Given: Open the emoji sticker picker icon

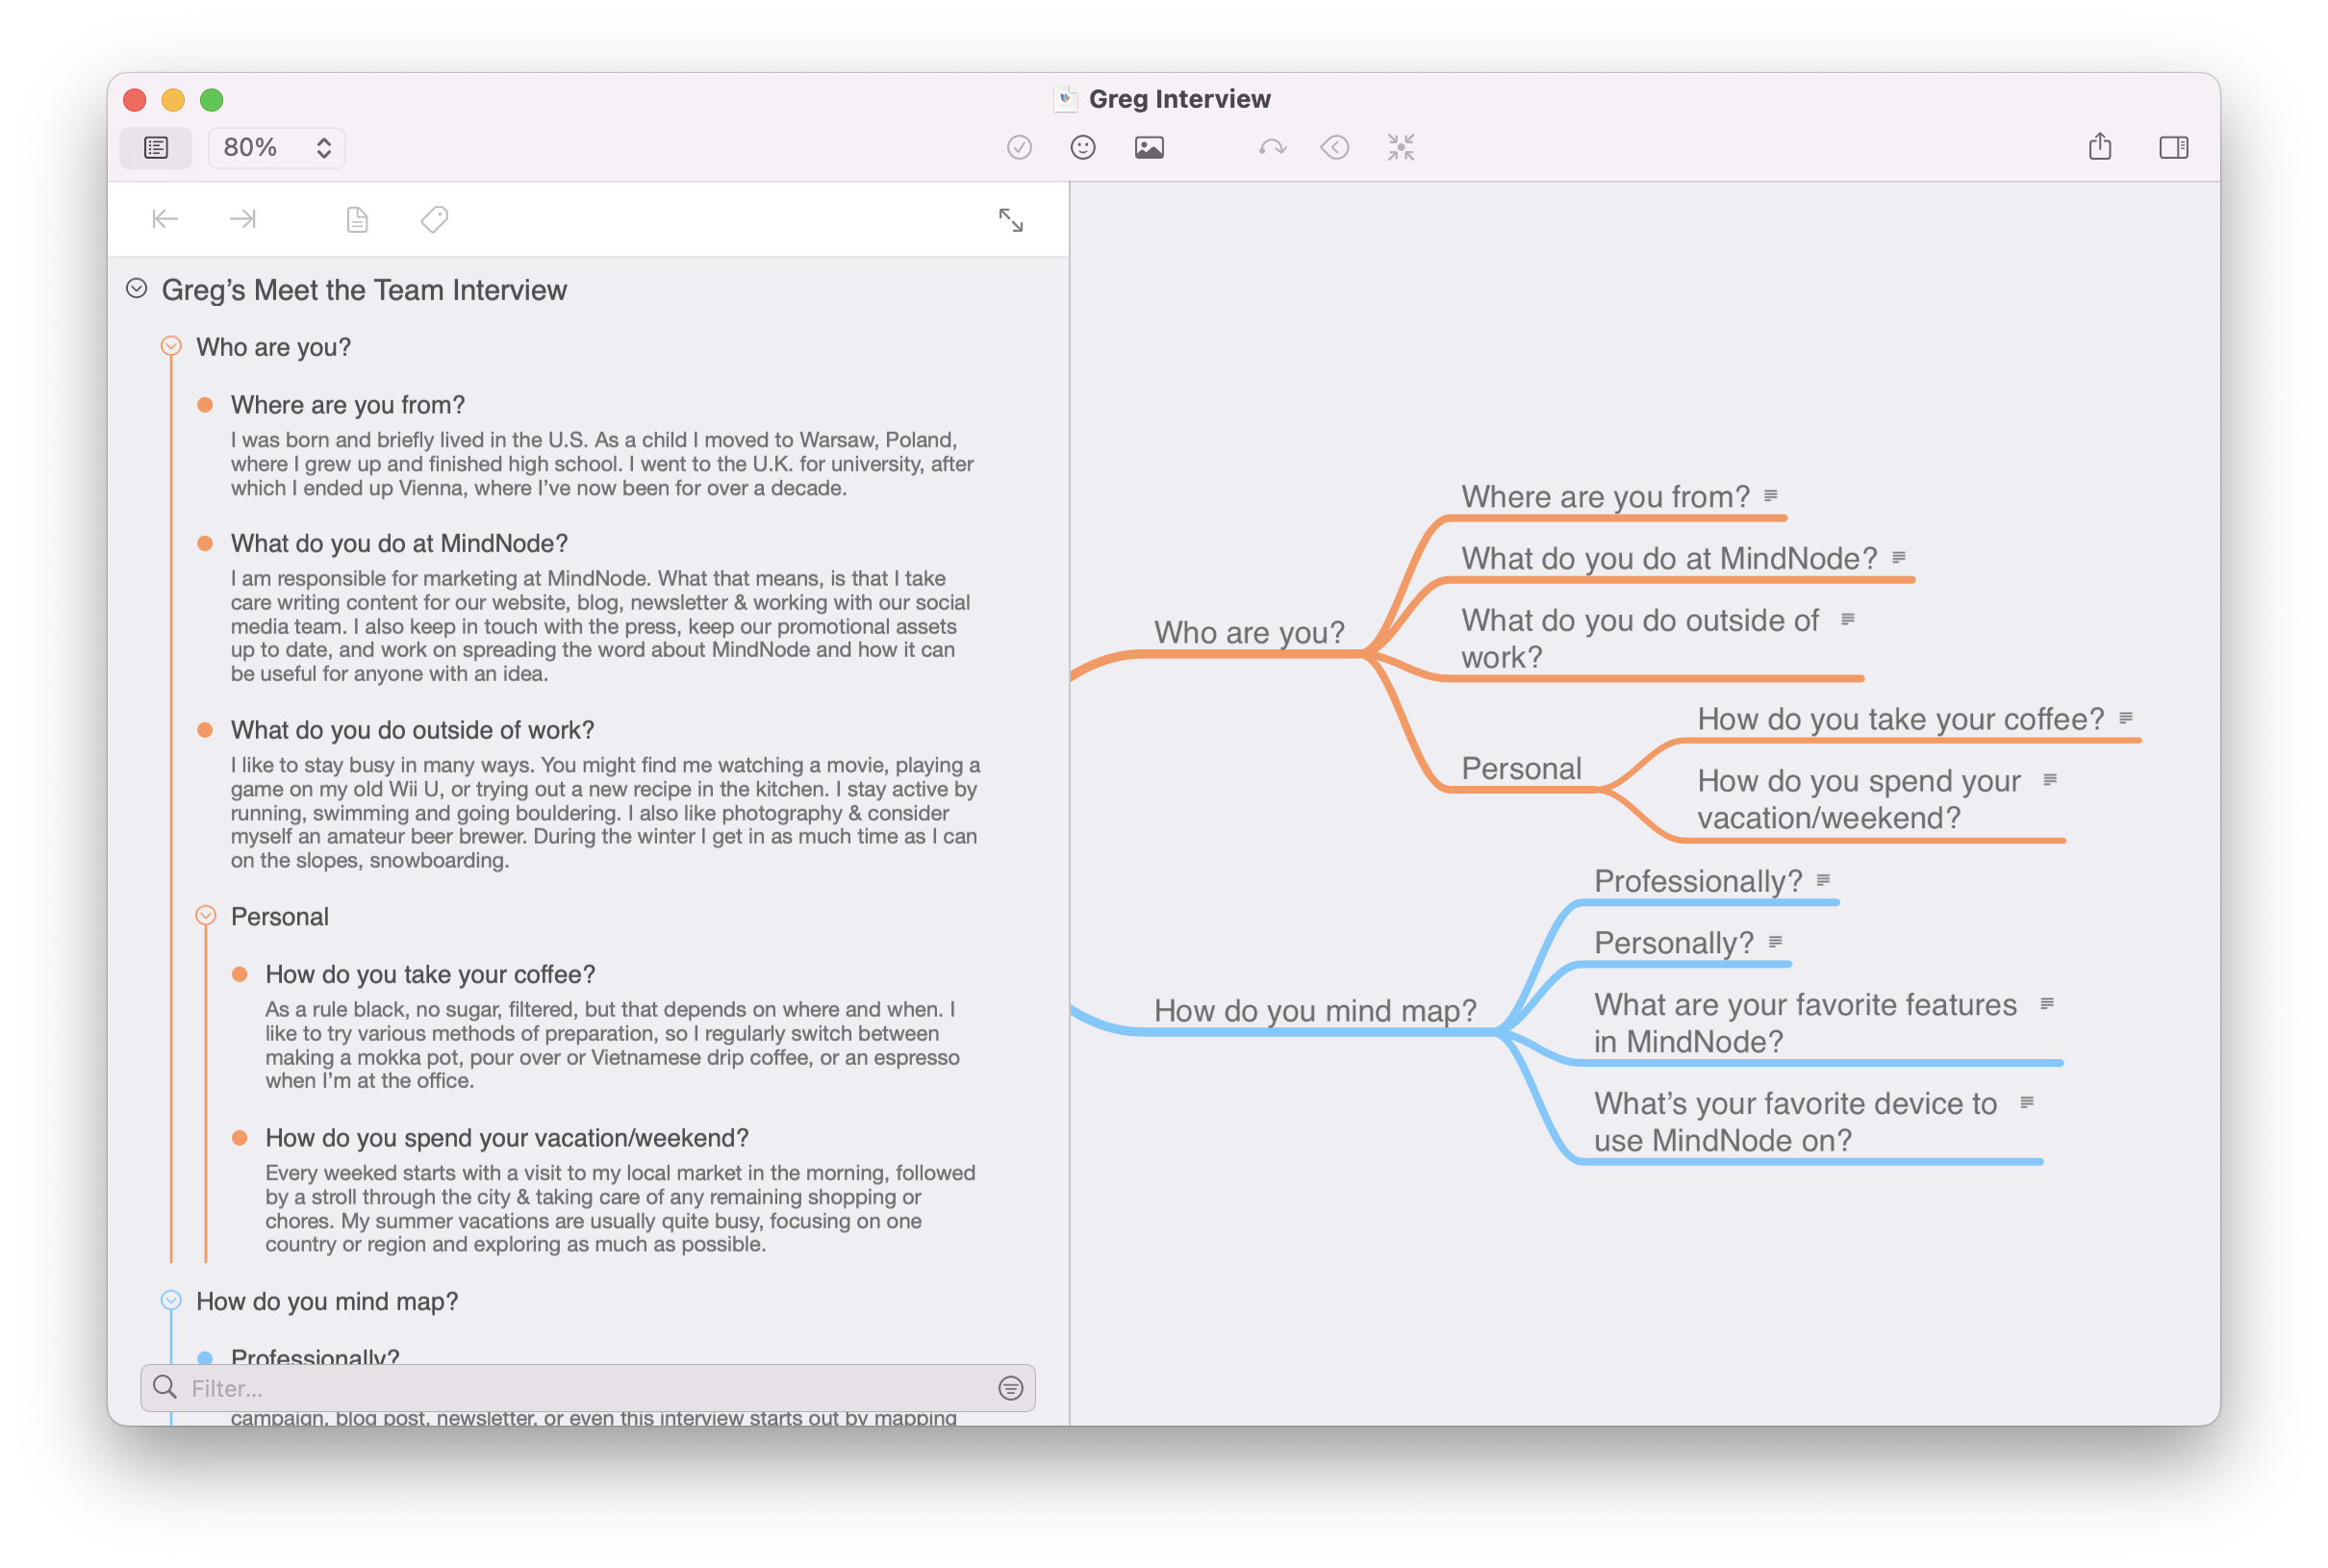Looking at the screenshot, I should pyautogui.click(x=1083, y=148).
